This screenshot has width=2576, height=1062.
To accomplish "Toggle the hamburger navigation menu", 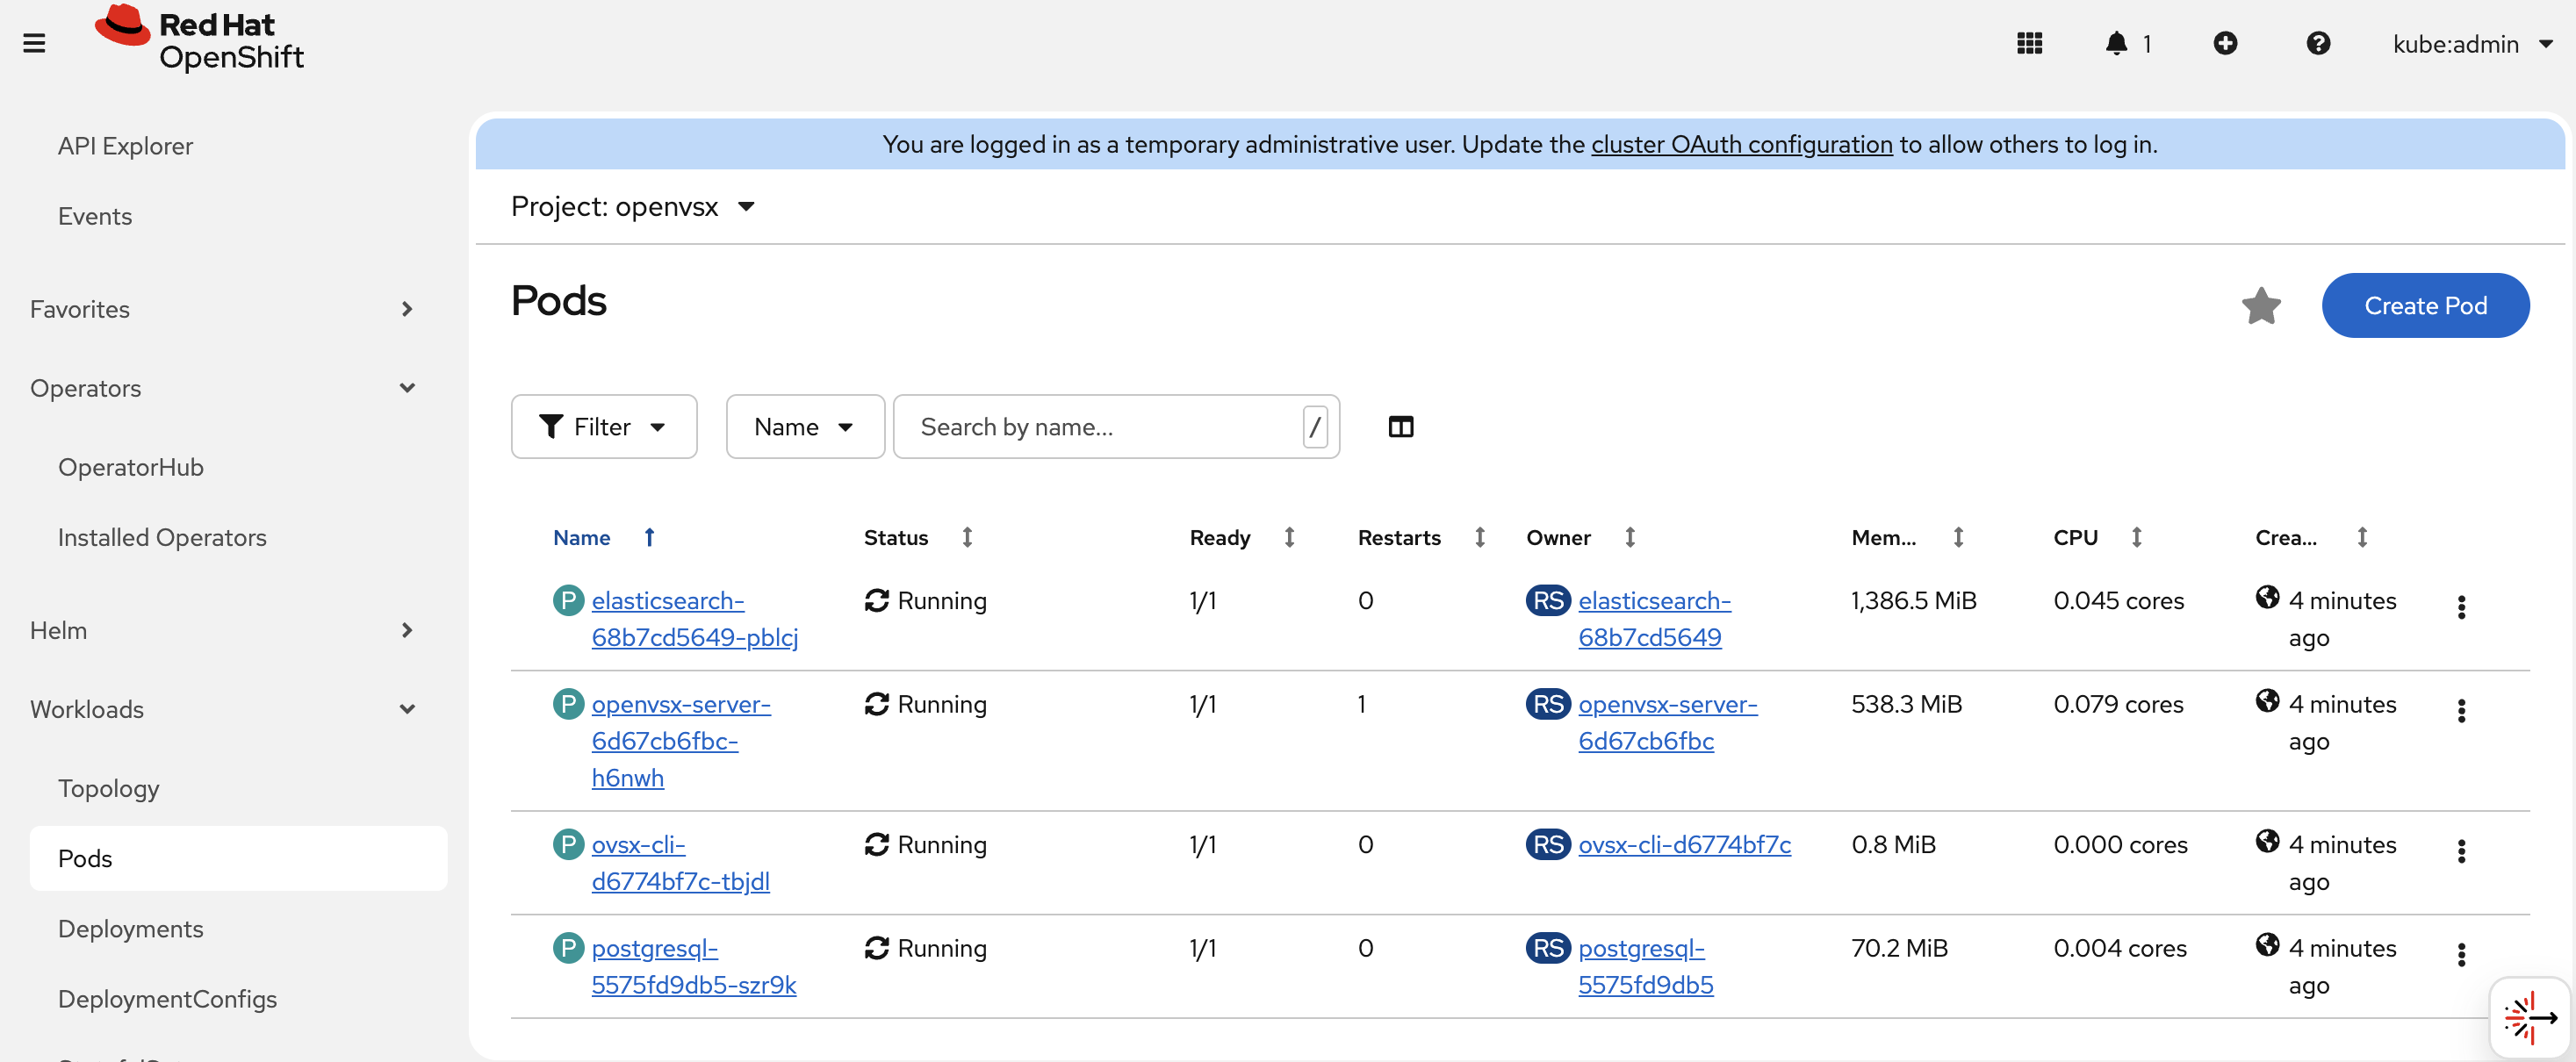I will [x=34, y=43].
